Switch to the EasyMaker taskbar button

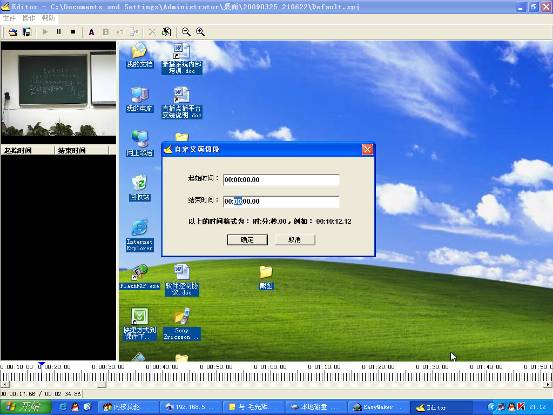point(378,407)
